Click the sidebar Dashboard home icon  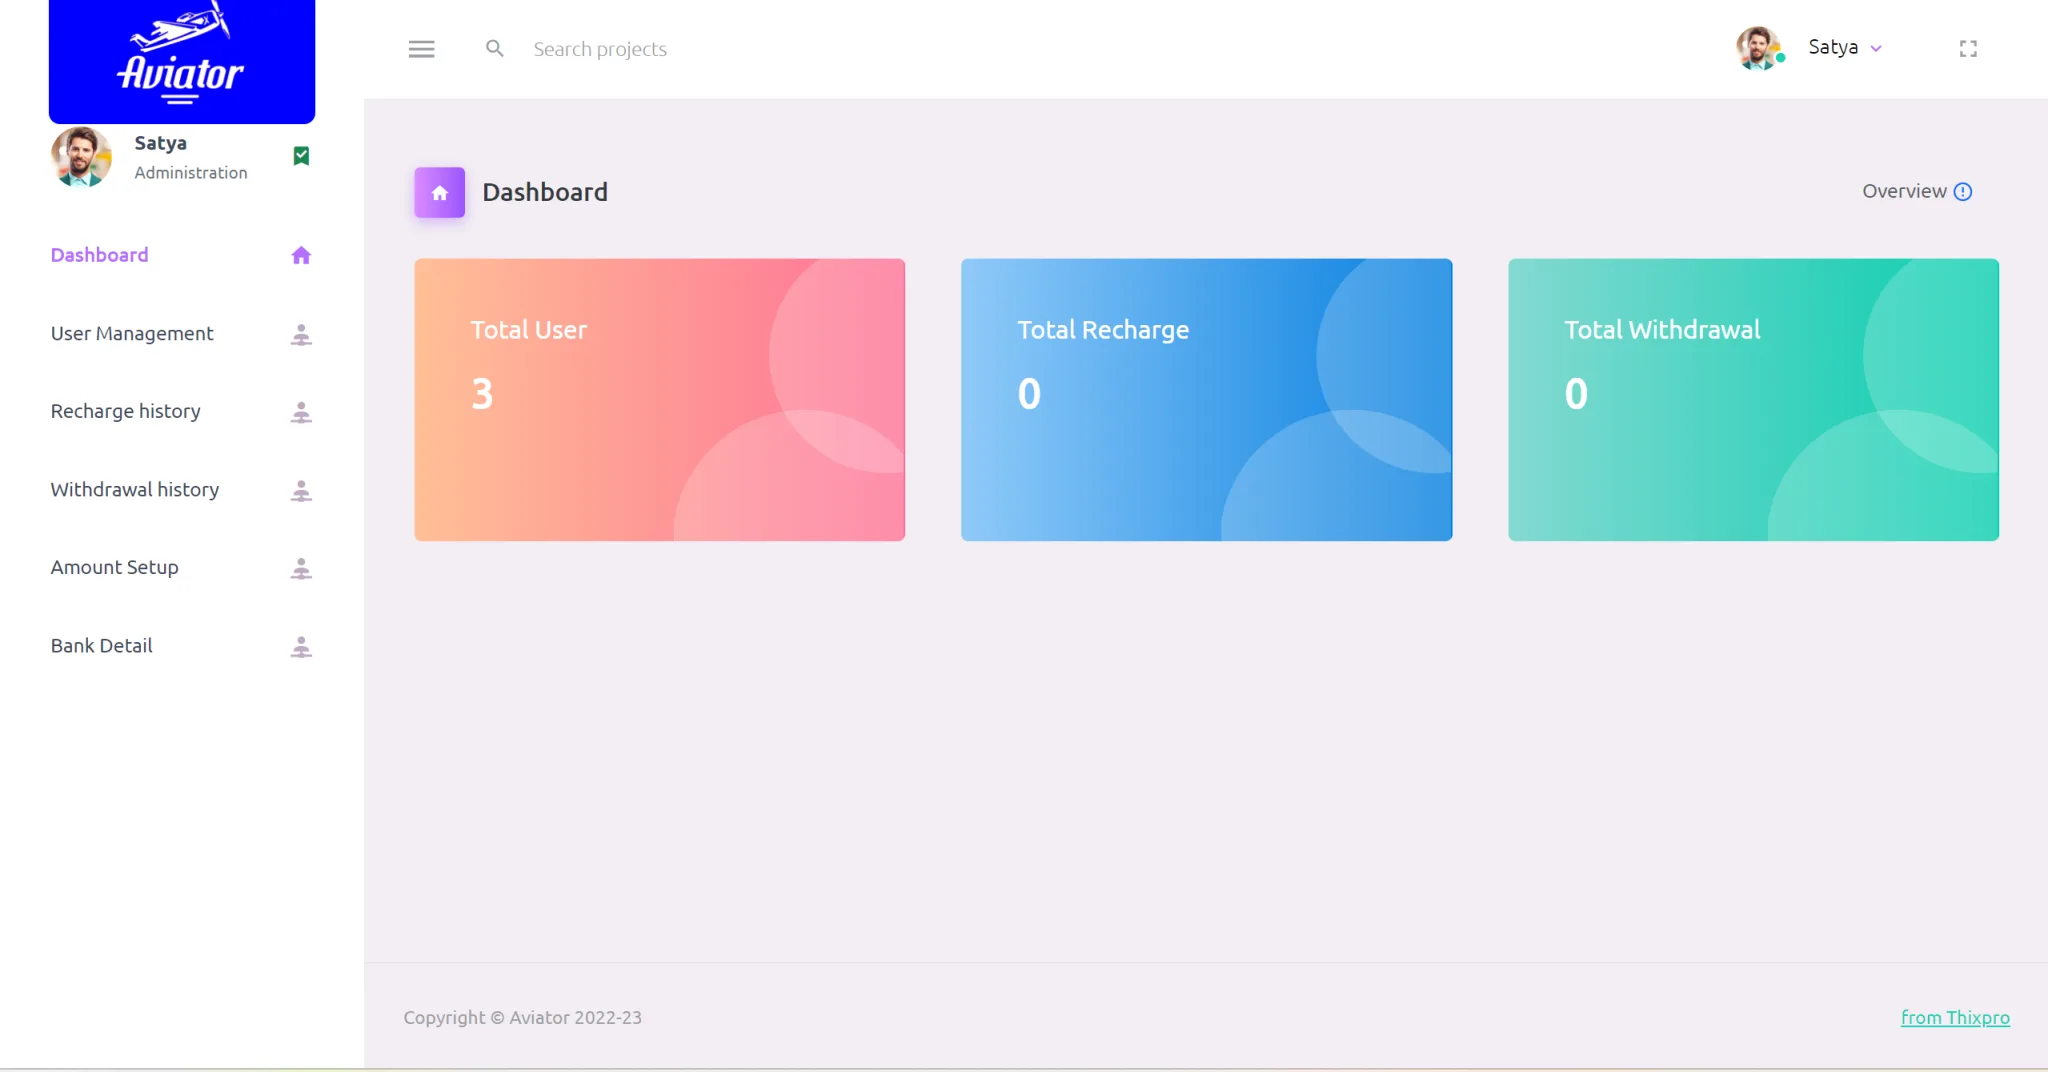point(301,256)
